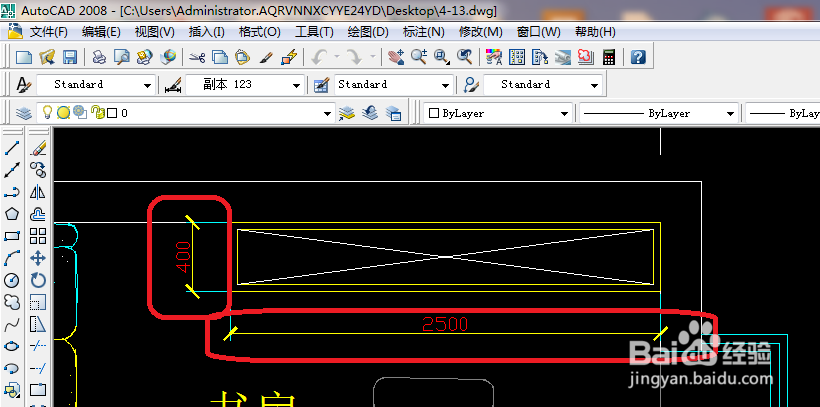Open QuickCalc calculator icon

point(609,57)
